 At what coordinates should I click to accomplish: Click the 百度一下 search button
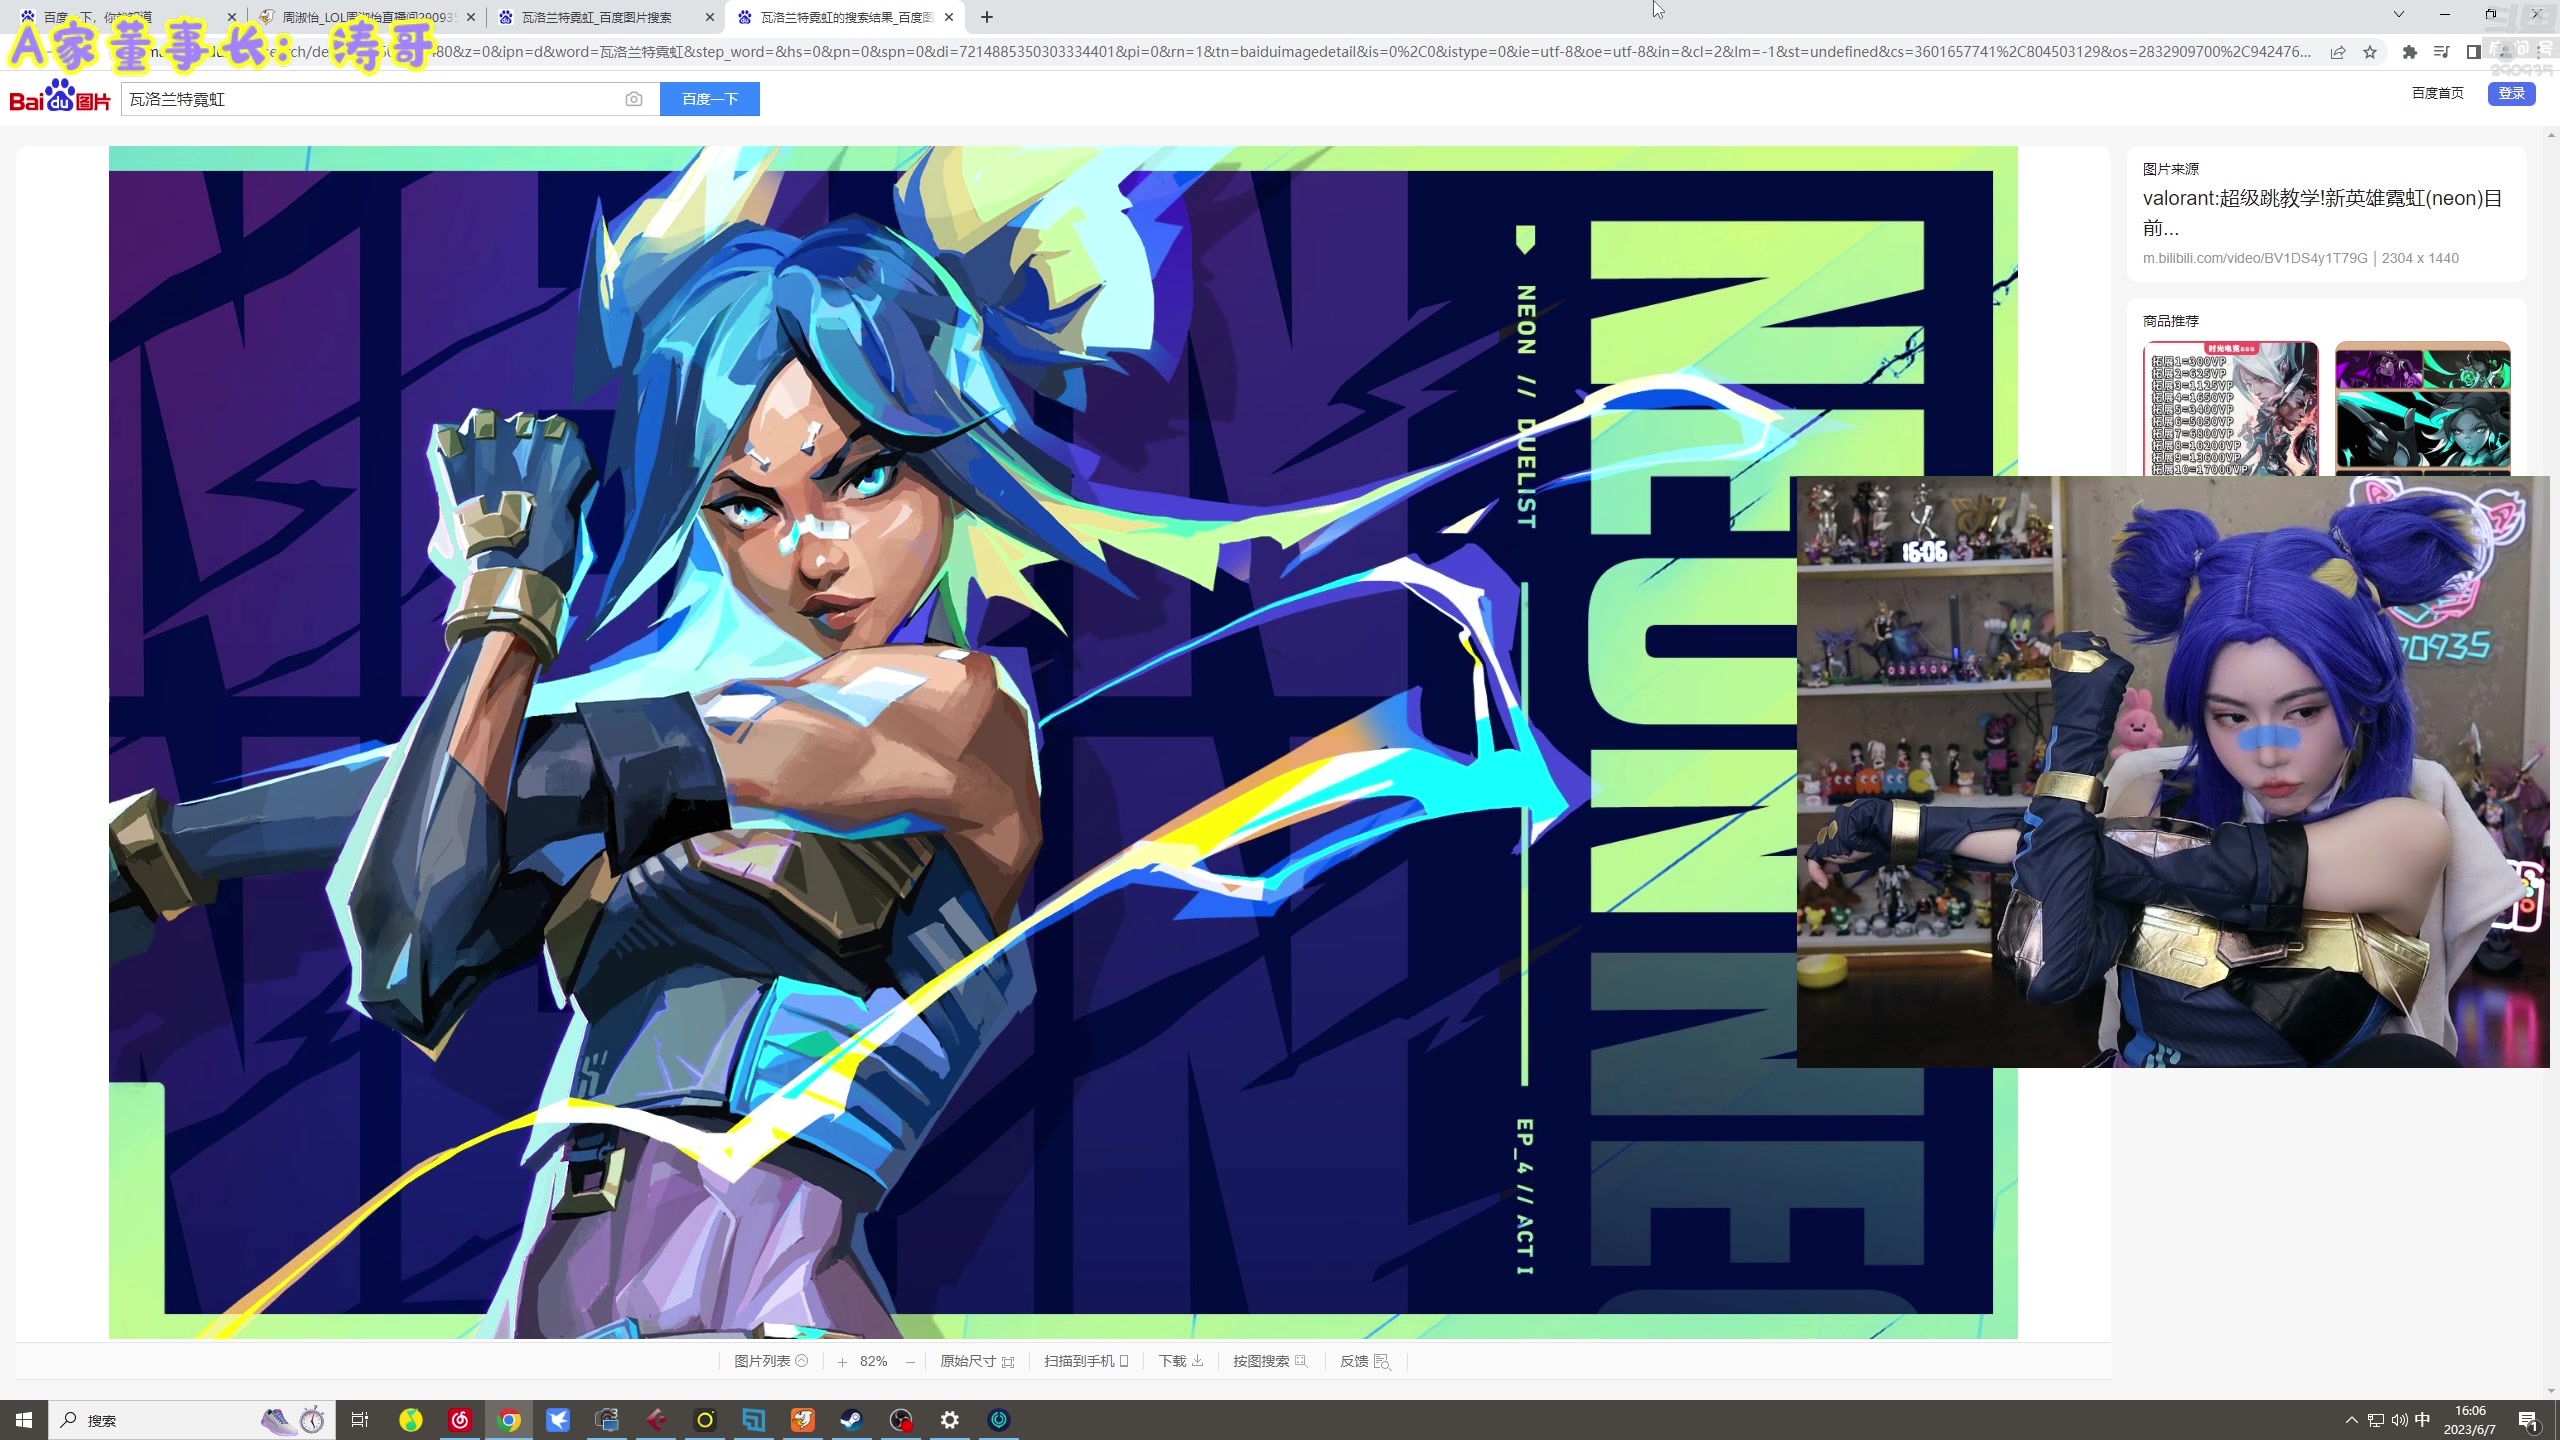[710, 99]
